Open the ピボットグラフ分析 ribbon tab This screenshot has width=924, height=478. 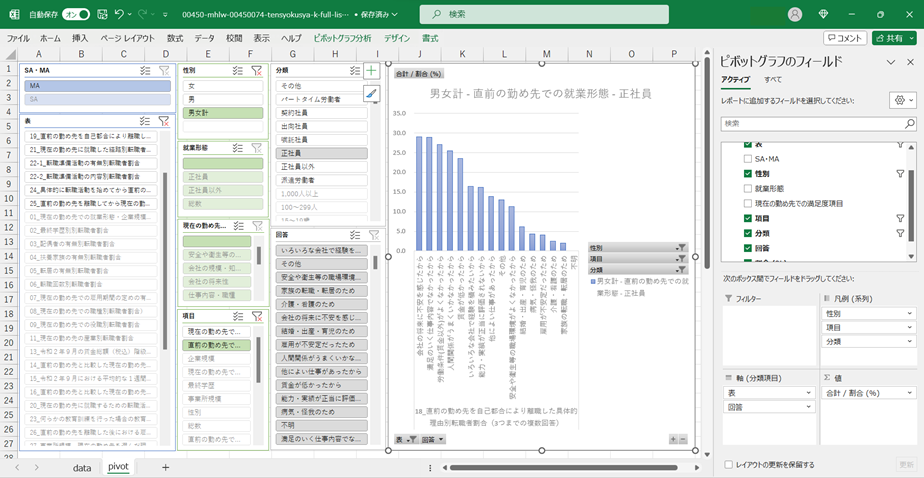coord(342,38)
